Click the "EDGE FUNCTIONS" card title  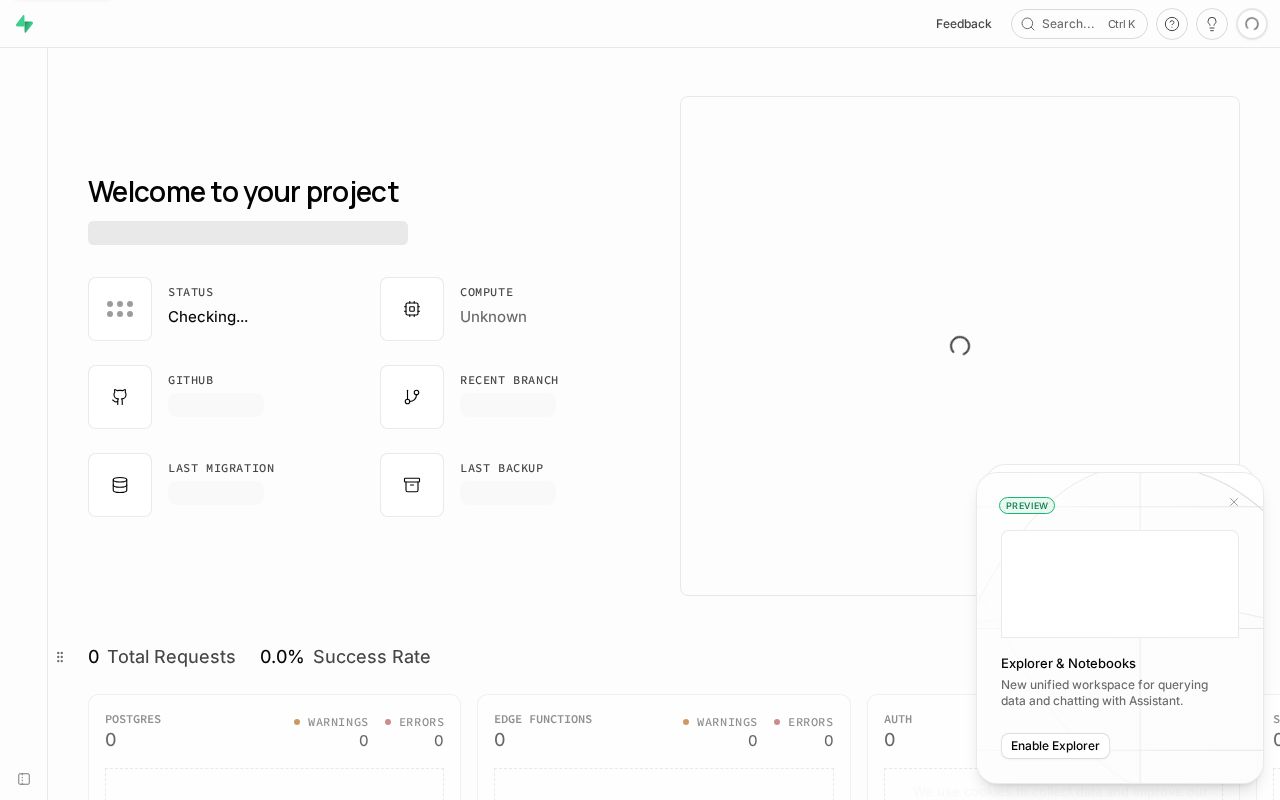(543, 719)
